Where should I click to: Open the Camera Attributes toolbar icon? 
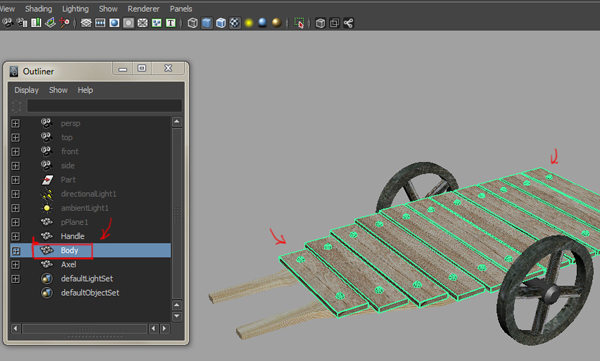tap(22, 23)
